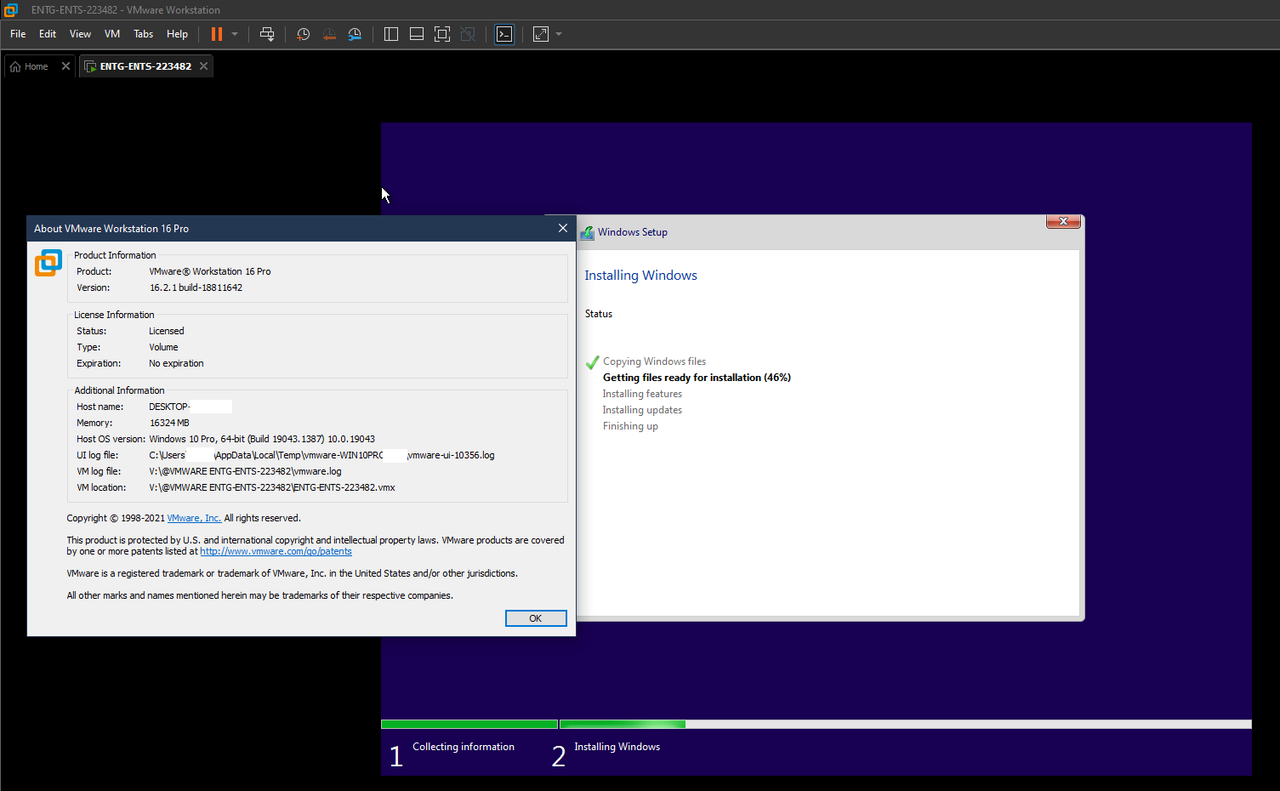
Task: Click the green checkmark beside Copying Windows files
Action: click(x=592, y=361)
